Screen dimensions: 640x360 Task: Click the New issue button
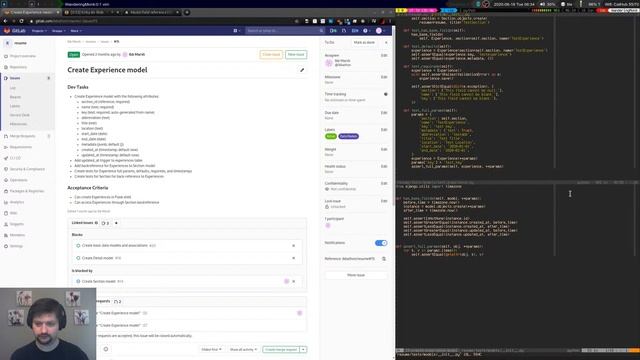pyautogui.click(x=296, y=55)
